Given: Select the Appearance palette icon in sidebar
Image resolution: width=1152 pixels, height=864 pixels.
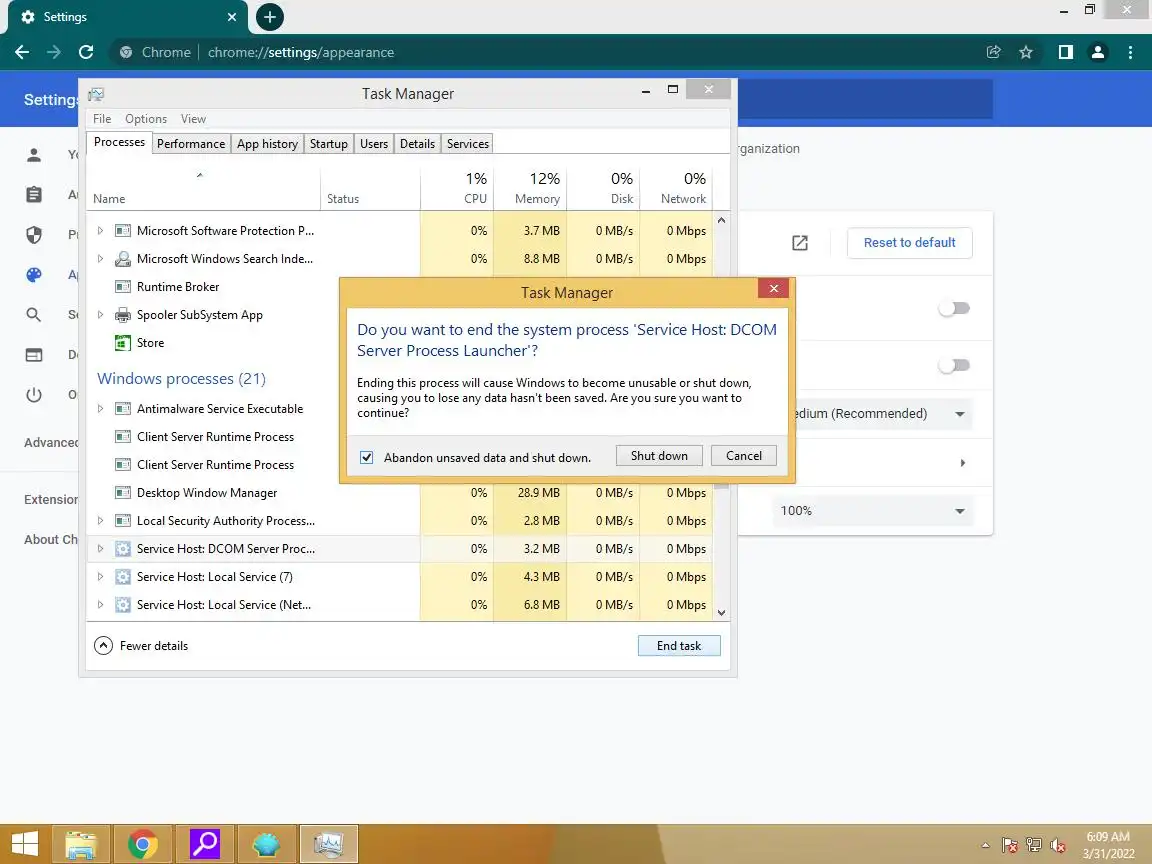Looking at the screenshot, I should tap(34, 275).
